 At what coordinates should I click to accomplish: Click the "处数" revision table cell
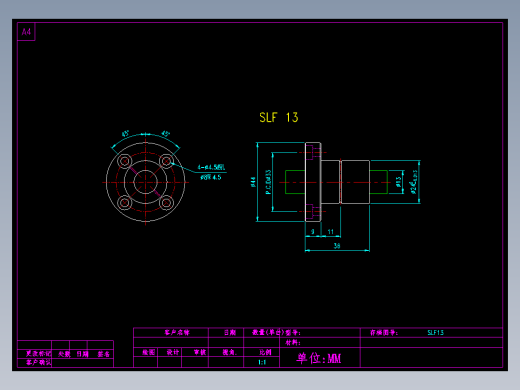(64, 354)
